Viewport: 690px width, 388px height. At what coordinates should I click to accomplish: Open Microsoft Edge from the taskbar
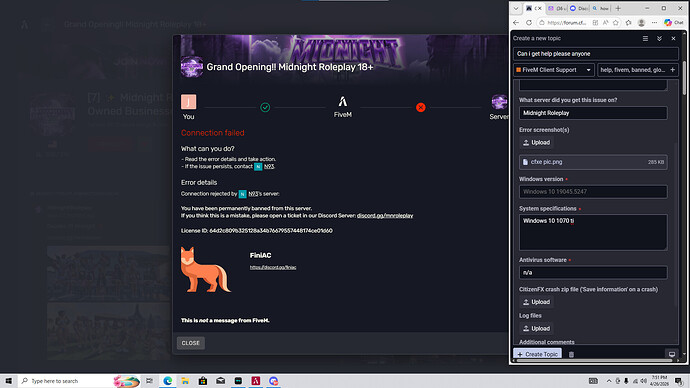pos(168,381)
